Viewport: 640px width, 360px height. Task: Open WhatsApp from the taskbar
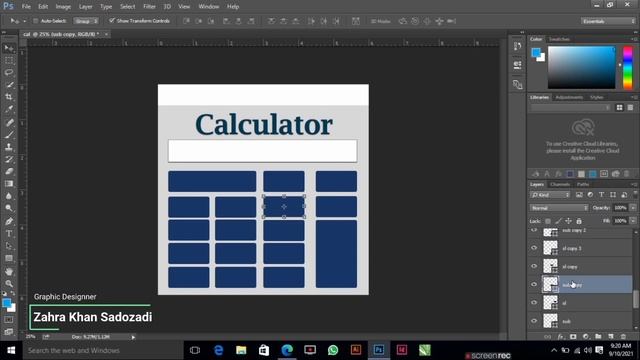[x=333, y=350]
